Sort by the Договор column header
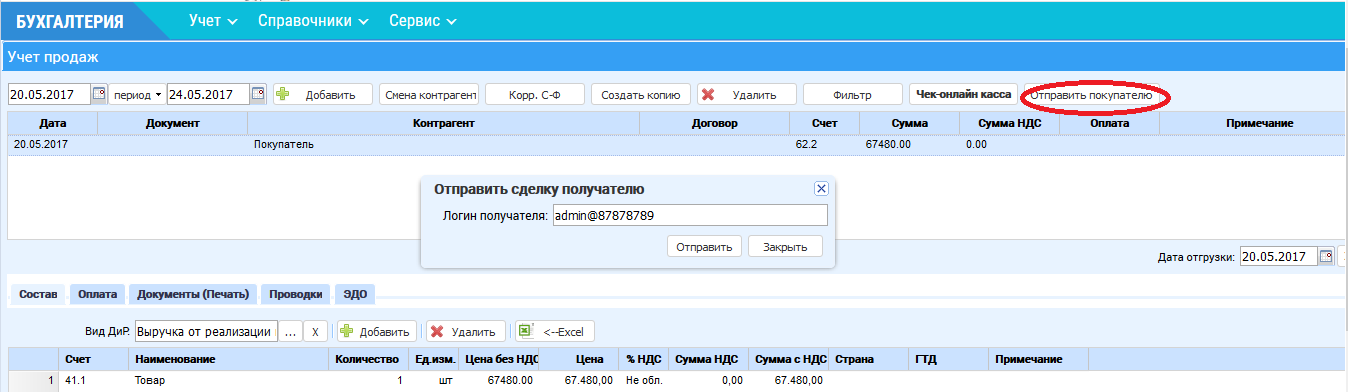Screen dimensions: 1348x392 pyautogui.click(x=714, y=123)
